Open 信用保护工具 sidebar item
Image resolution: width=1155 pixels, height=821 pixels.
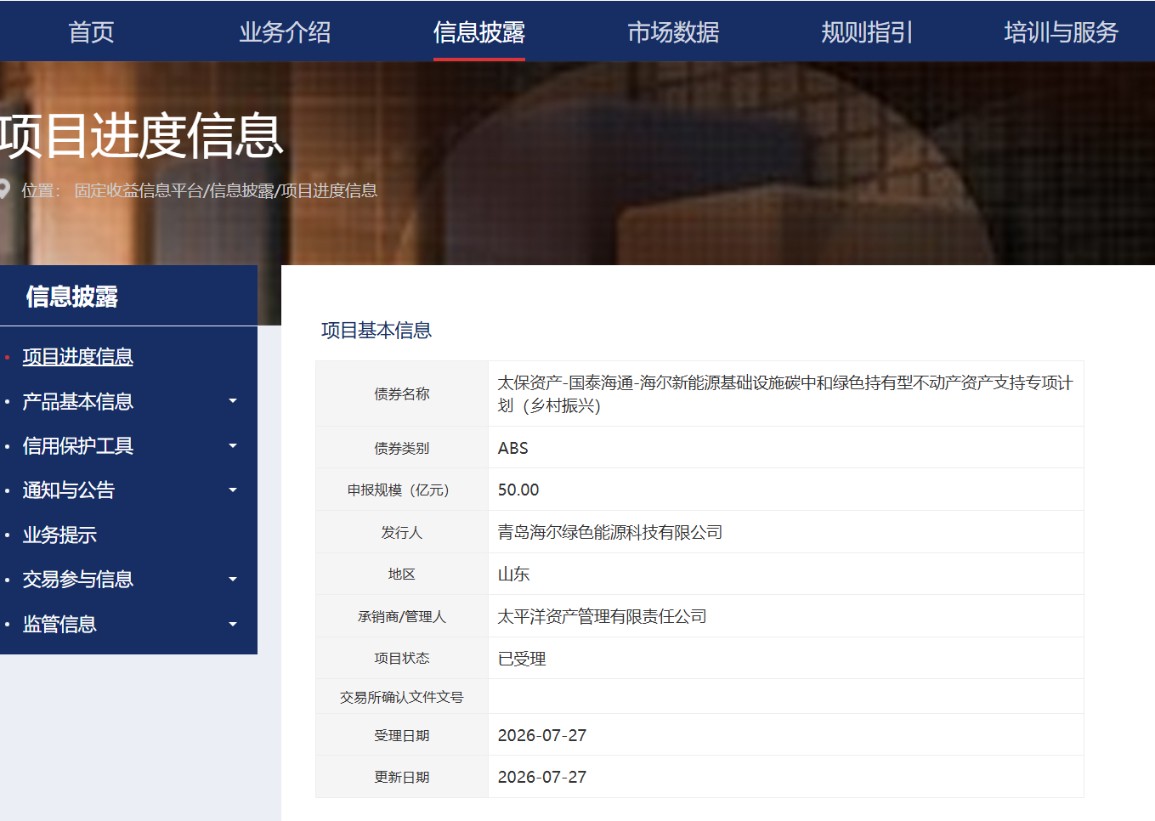[77, 445]
